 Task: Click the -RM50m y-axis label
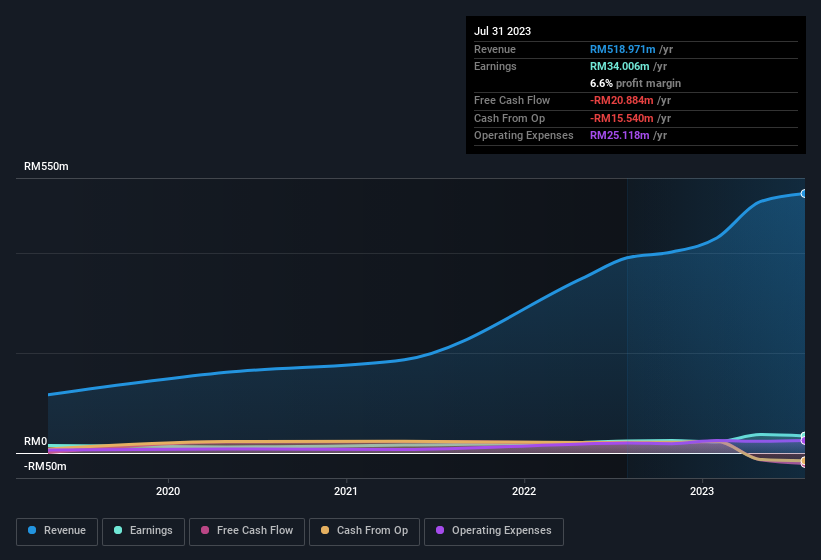click(45, 466)
